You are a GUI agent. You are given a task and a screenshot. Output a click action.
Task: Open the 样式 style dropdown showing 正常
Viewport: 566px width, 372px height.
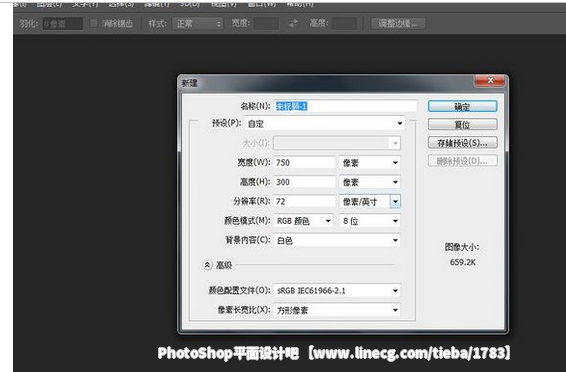pyautogui.click(x=197, y=24)
